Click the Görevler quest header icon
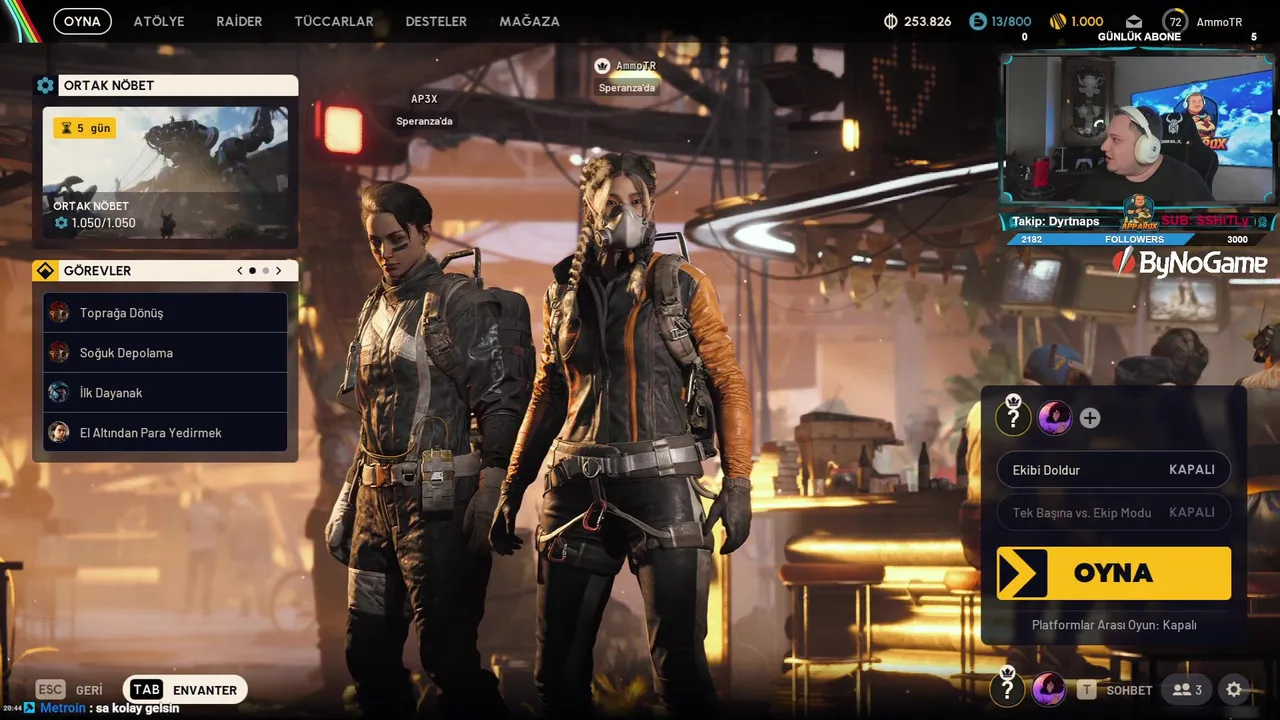 coord(45,271)
